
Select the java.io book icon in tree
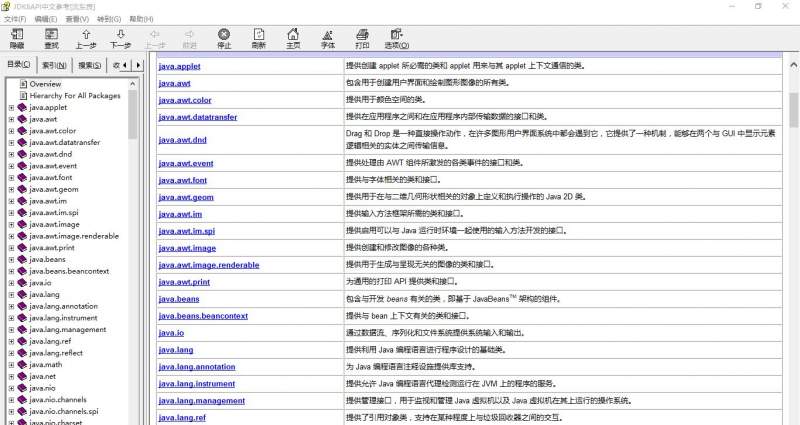22,283
